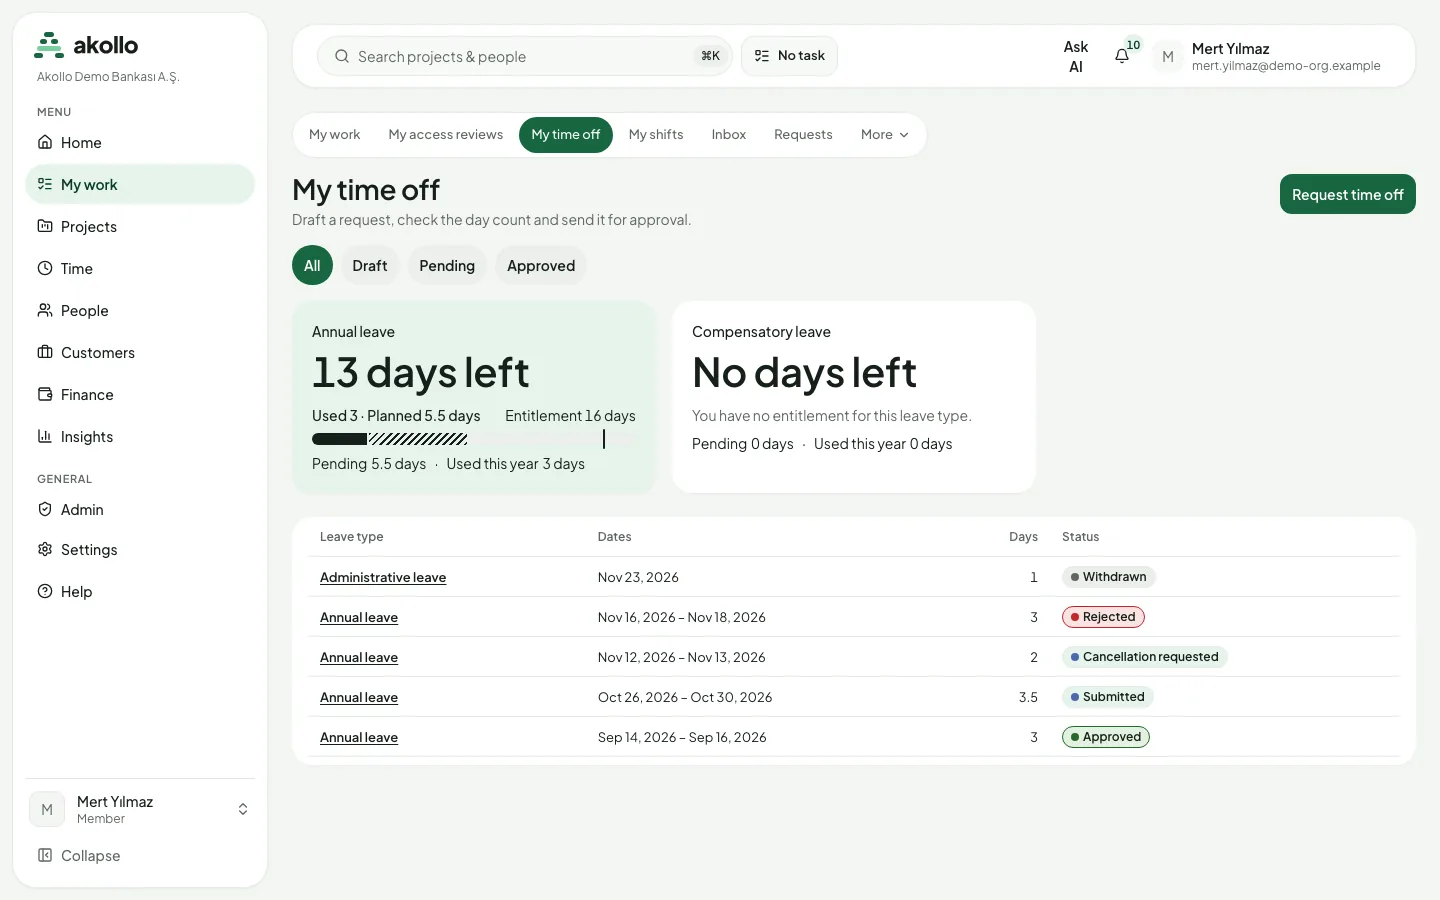1440x900 pixels.
Task: Click the Approved status badge in table
Action: coord(1106,737)
